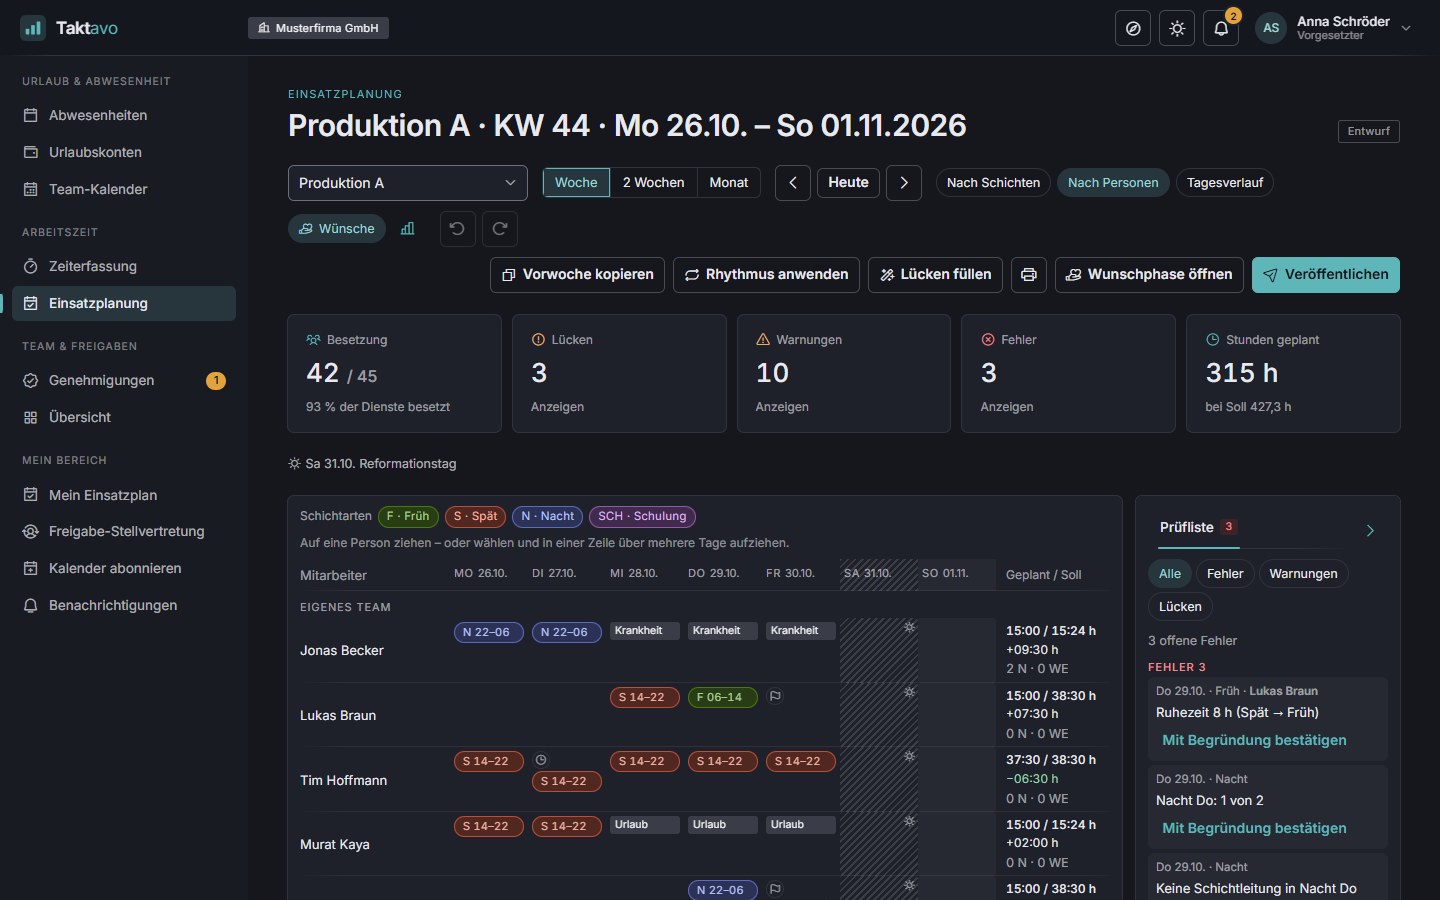Click the redo arrow icon
This screenshot has height=900, width=1440.
click(x=500, y=229)
